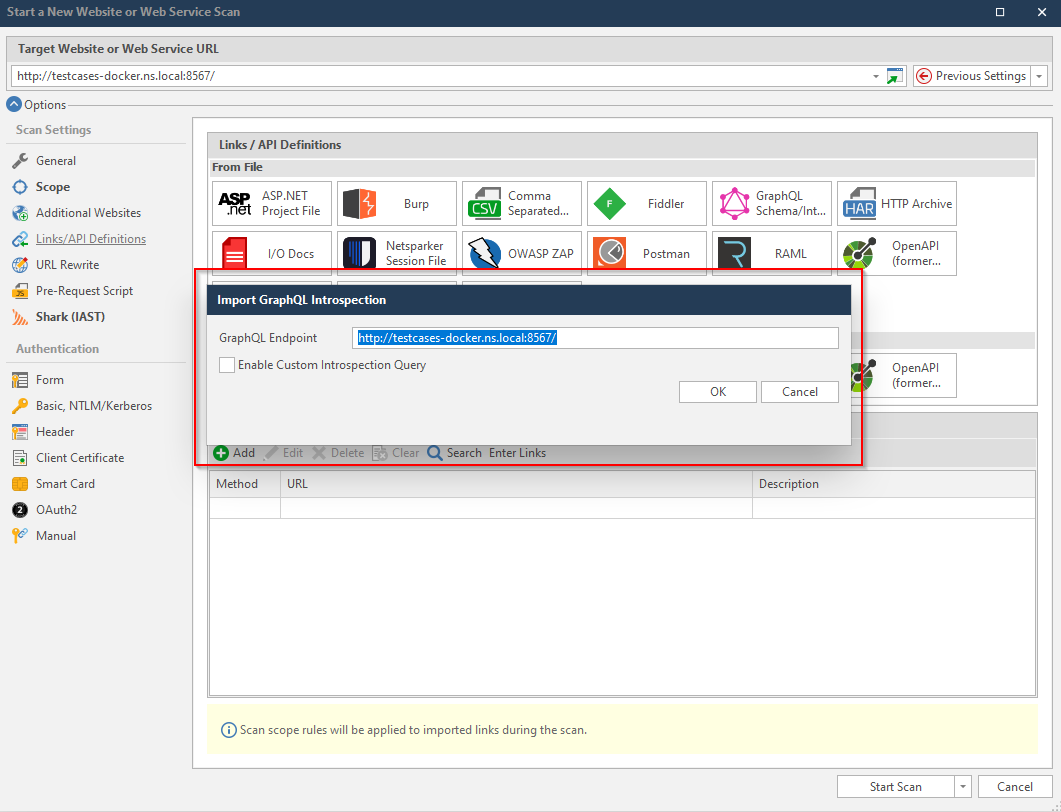Go to OAuth2 authentication settings
The image size is (1061, 812).
(56, 510)
